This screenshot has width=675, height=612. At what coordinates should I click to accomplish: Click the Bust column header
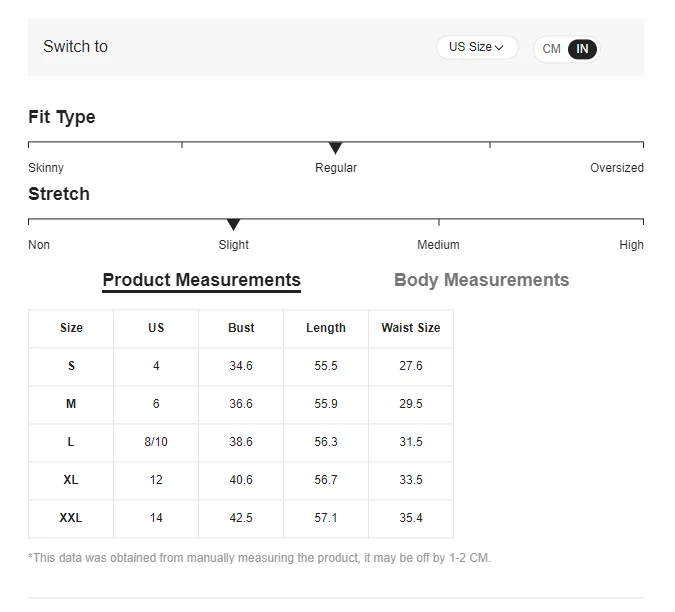241,328
